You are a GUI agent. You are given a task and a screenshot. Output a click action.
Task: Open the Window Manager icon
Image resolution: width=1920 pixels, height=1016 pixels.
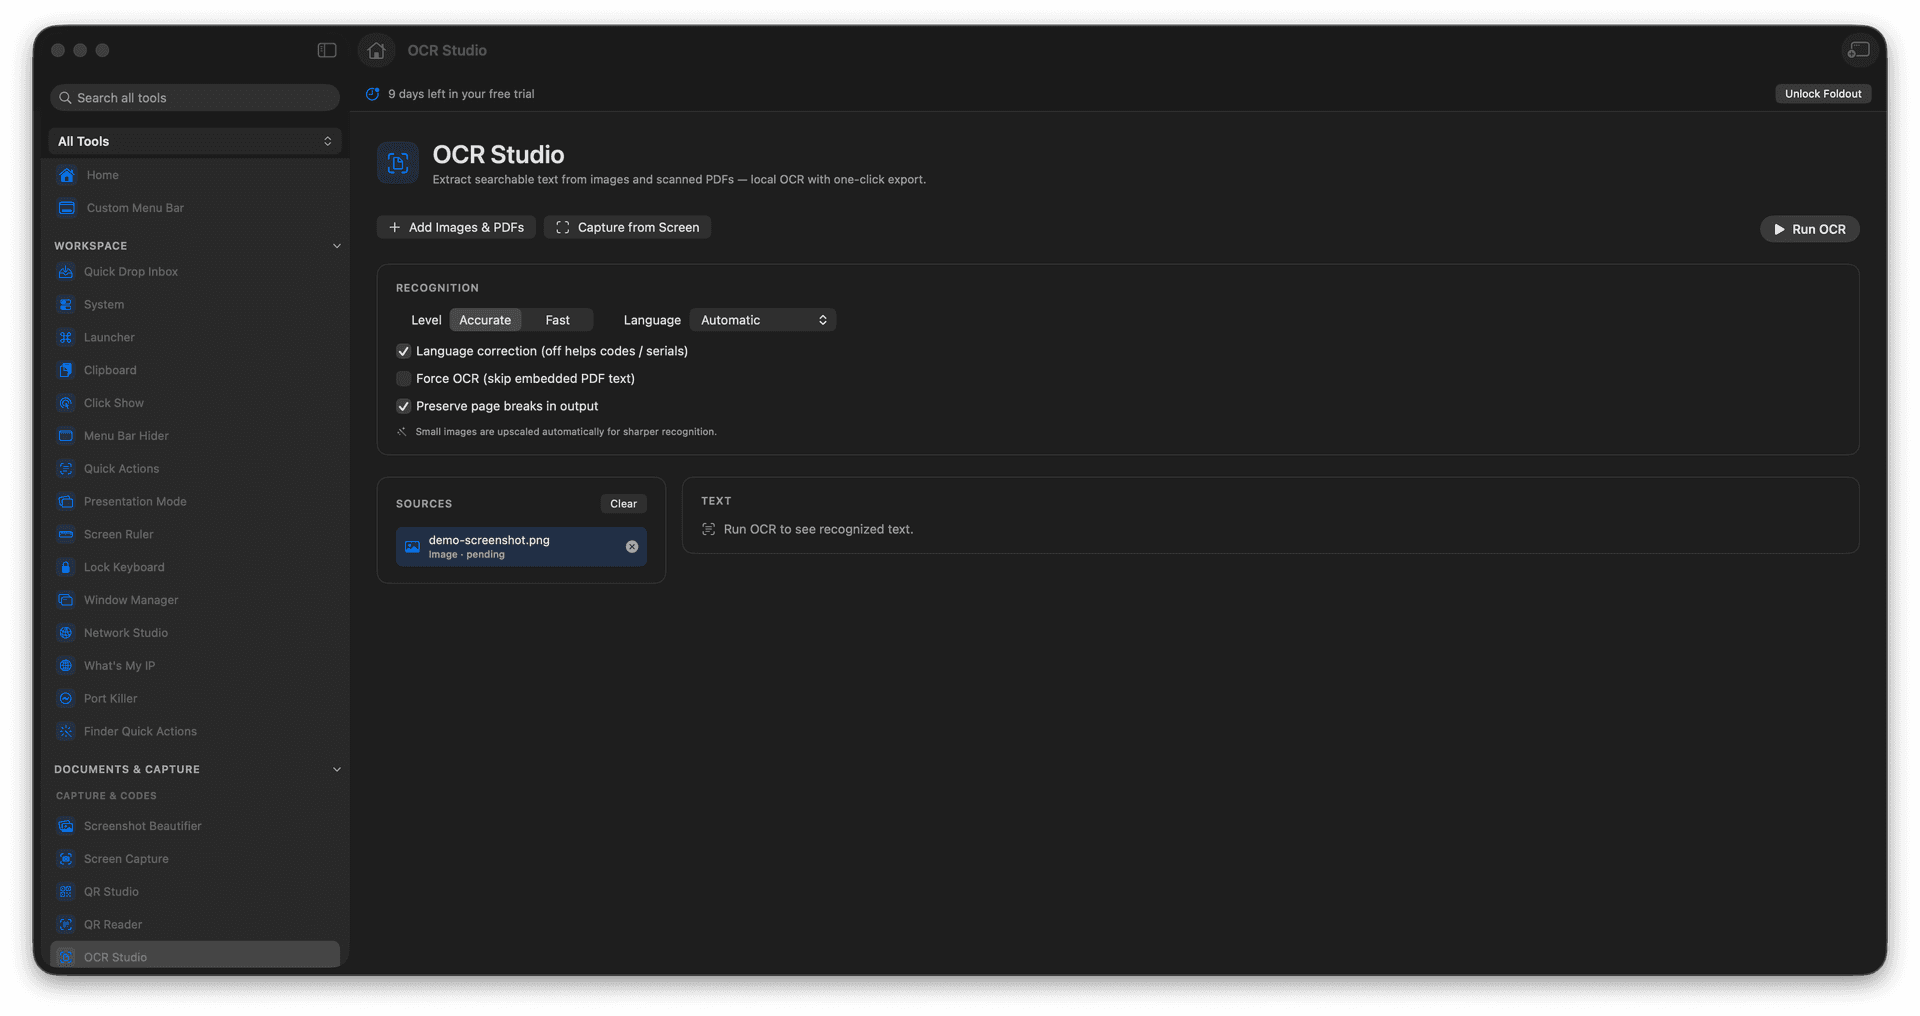66,600
